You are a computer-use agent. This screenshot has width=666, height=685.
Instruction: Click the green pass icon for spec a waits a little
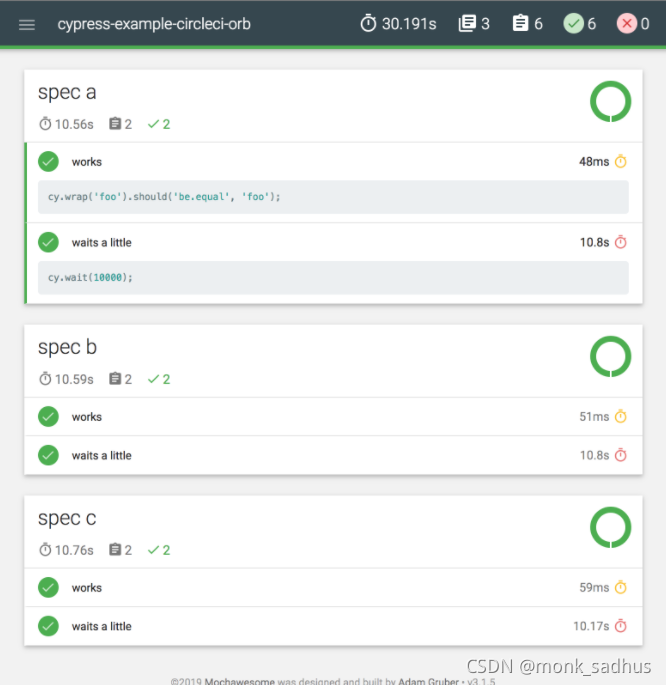pos(48,242)
